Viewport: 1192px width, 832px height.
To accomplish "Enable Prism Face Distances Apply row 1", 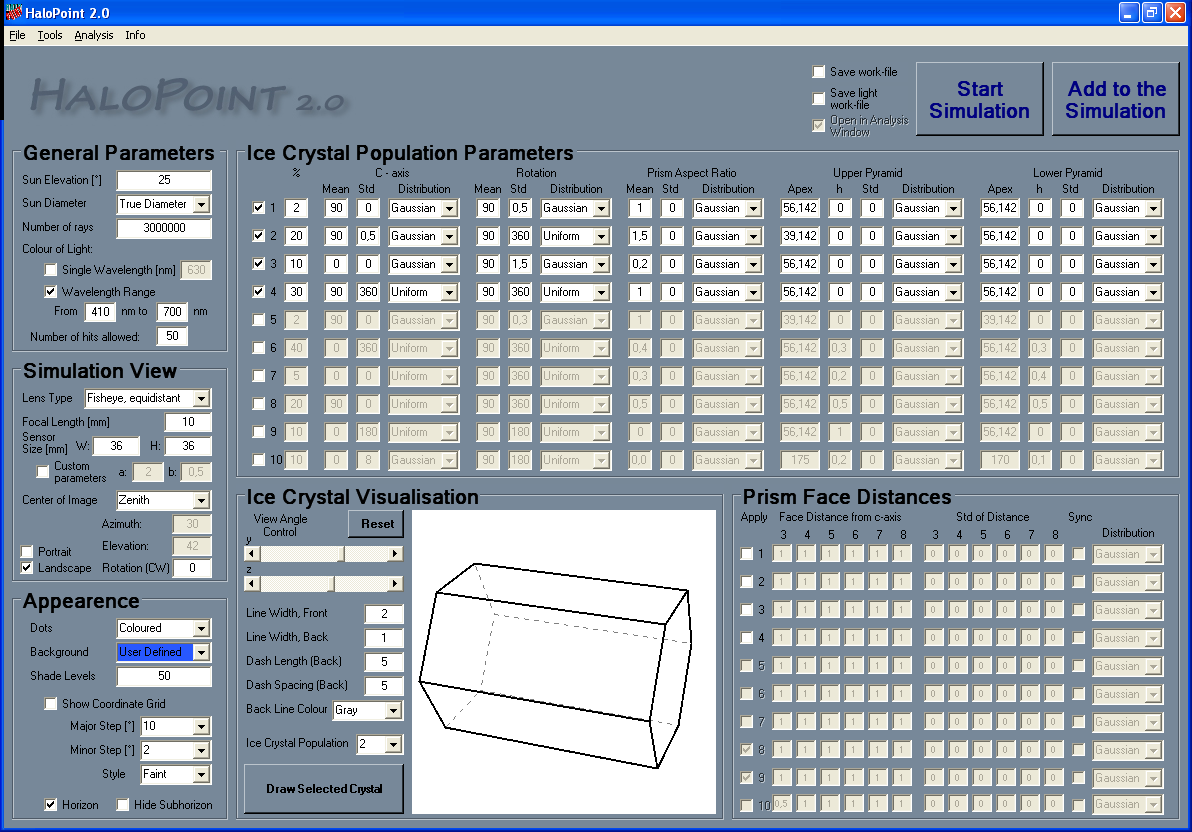I will click(747, 554).
